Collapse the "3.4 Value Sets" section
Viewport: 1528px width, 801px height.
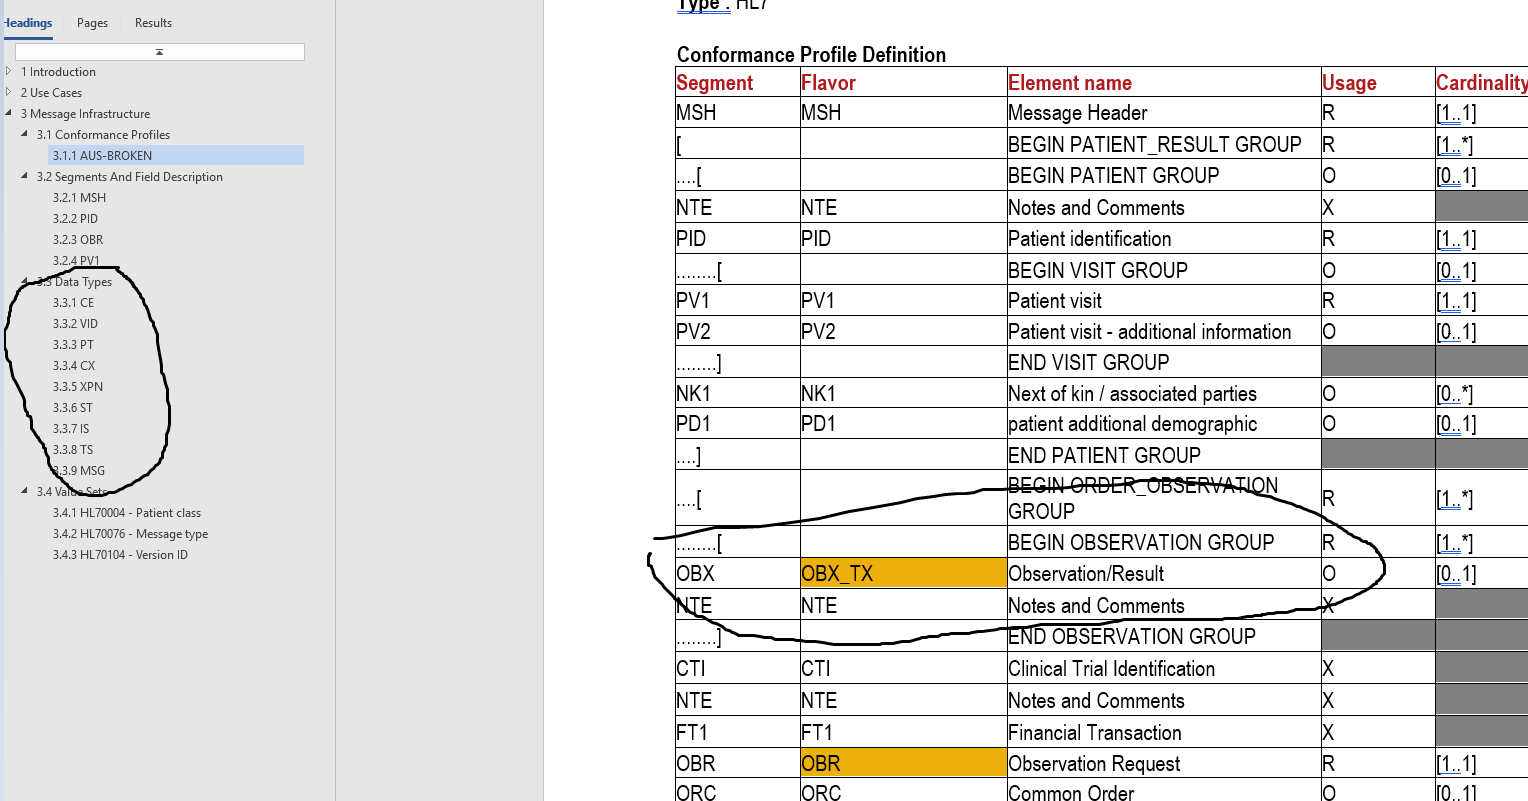coord(22,491)
